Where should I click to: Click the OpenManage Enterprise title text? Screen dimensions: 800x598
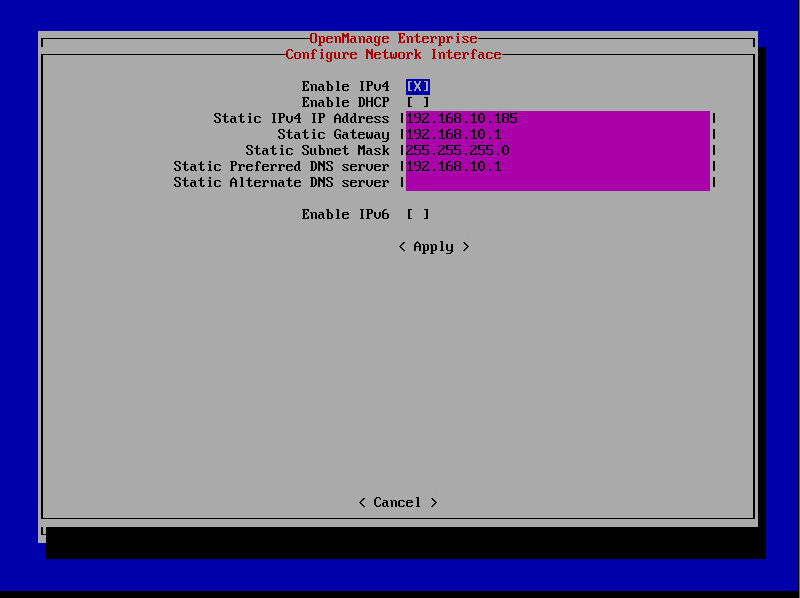393,38
